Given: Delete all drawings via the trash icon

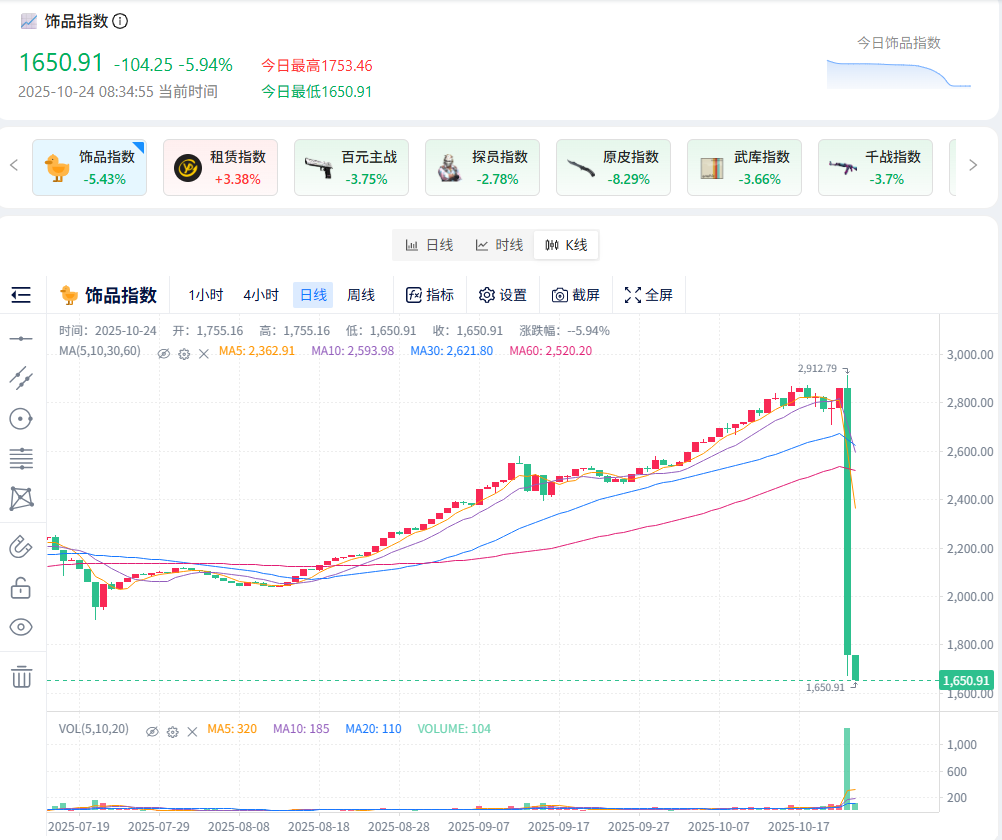Looking at the screenshot, I should (x=21, y=677).
